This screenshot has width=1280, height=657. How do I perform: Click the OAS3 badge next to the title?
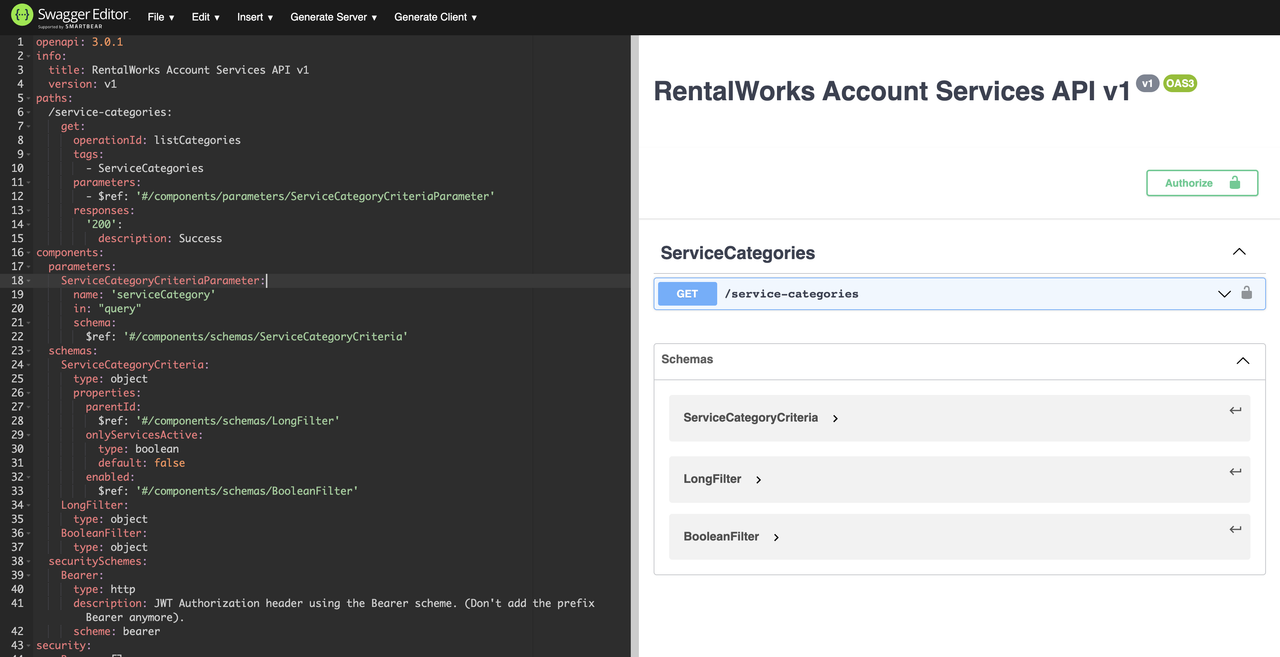point(1180,83)
